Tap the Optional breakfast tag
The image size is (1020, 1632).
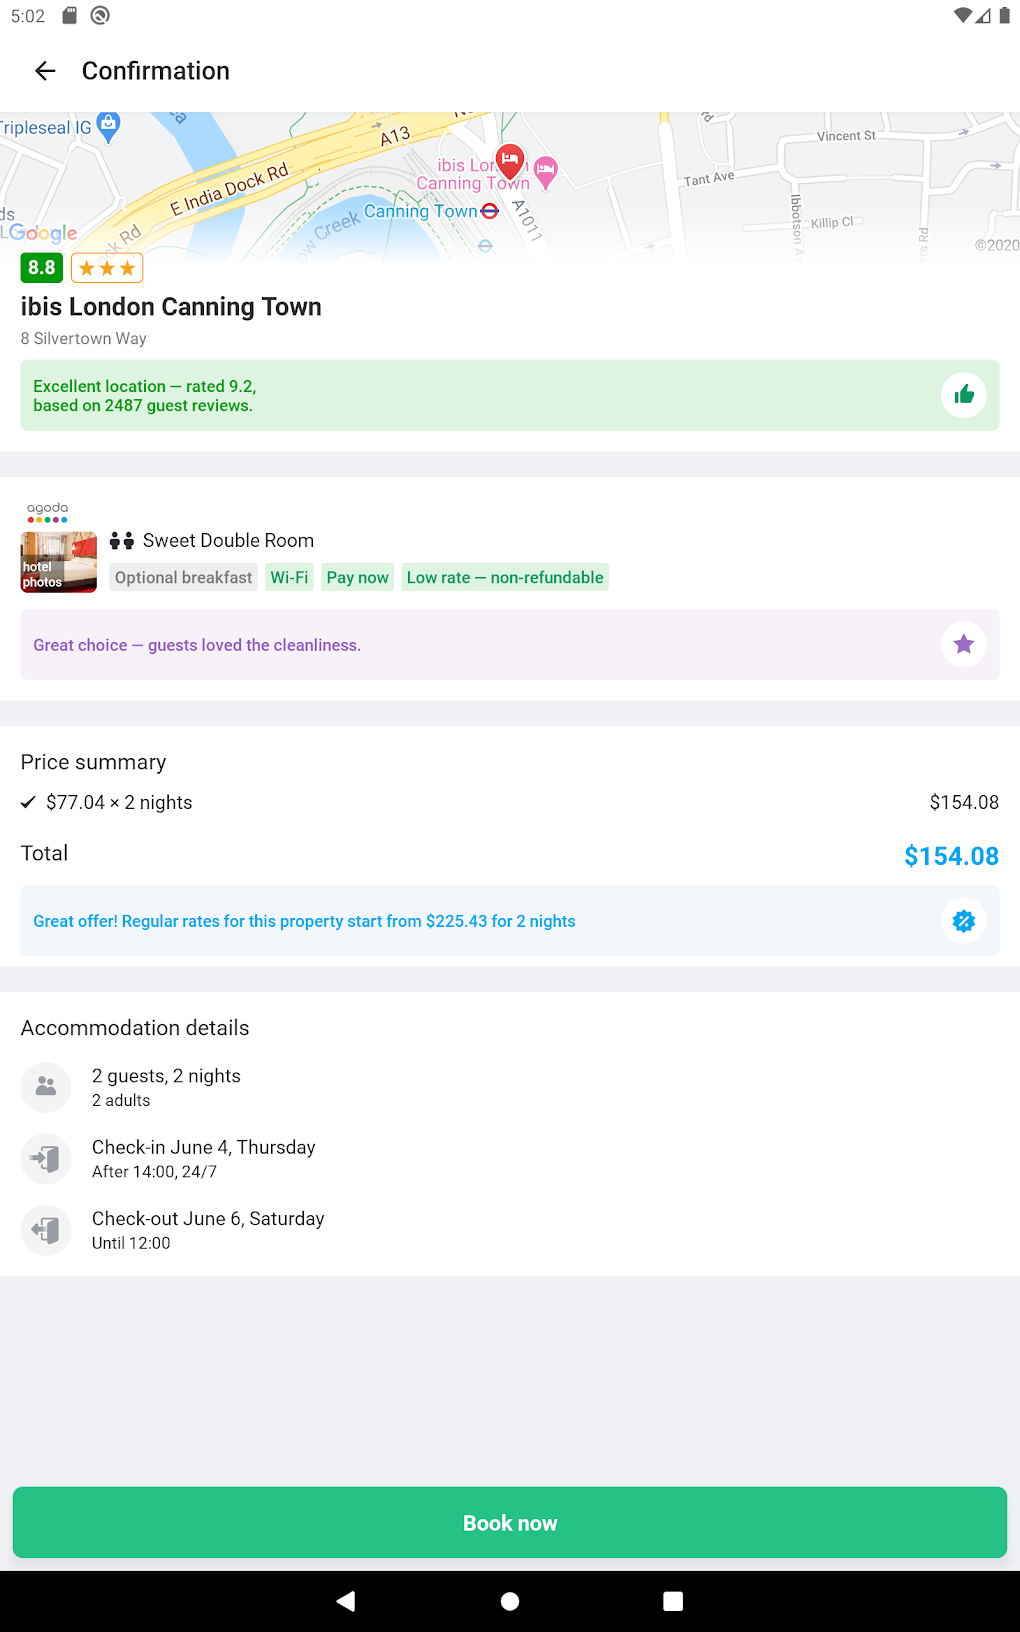pos(183,577)
